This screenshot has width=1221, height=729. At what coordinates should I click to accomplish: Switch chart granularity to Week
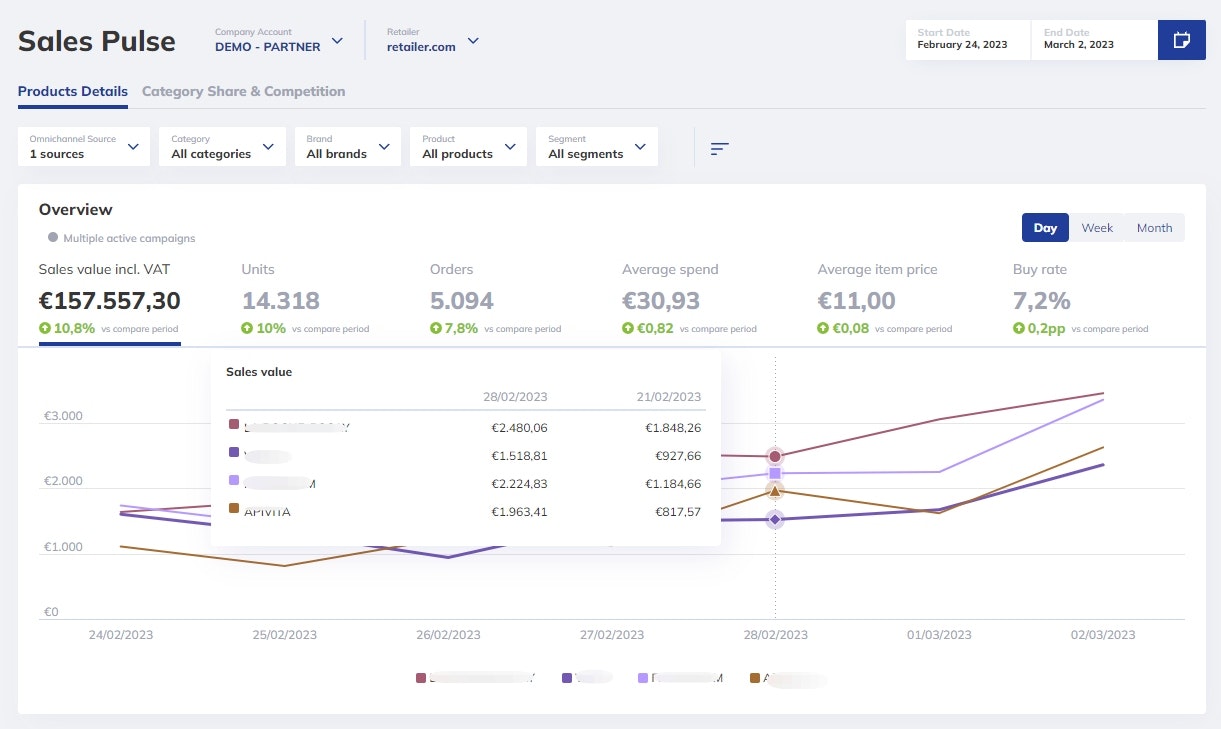click(1097, 228)
